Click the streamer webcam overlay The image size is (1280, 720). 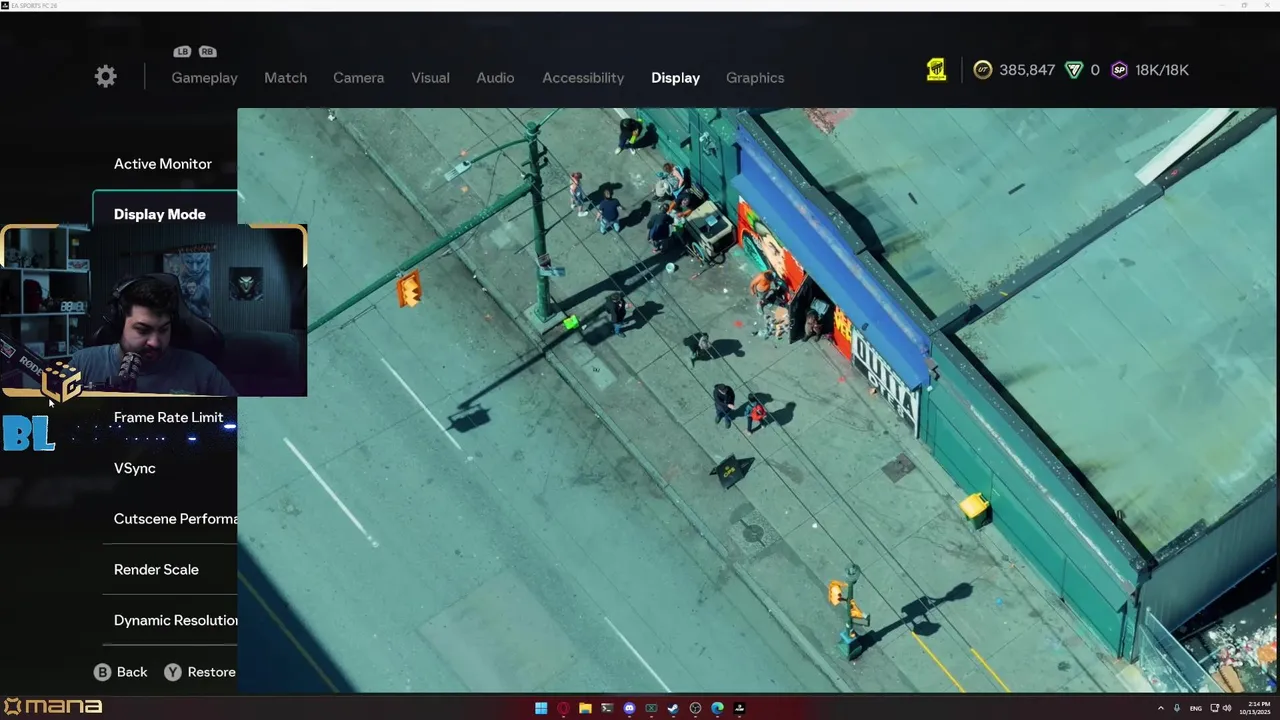click(154, 311)
